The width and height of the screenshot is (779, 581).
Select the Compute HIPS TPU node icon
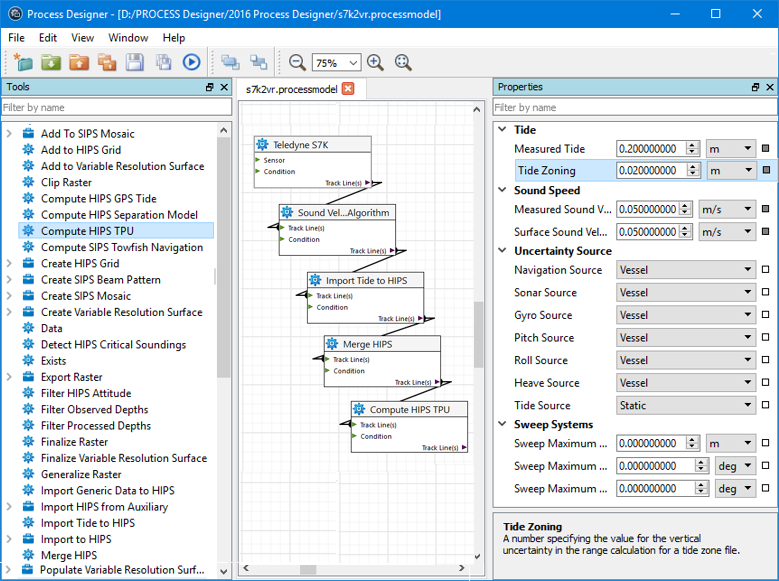pyautogui.click(x=360, y=409)
